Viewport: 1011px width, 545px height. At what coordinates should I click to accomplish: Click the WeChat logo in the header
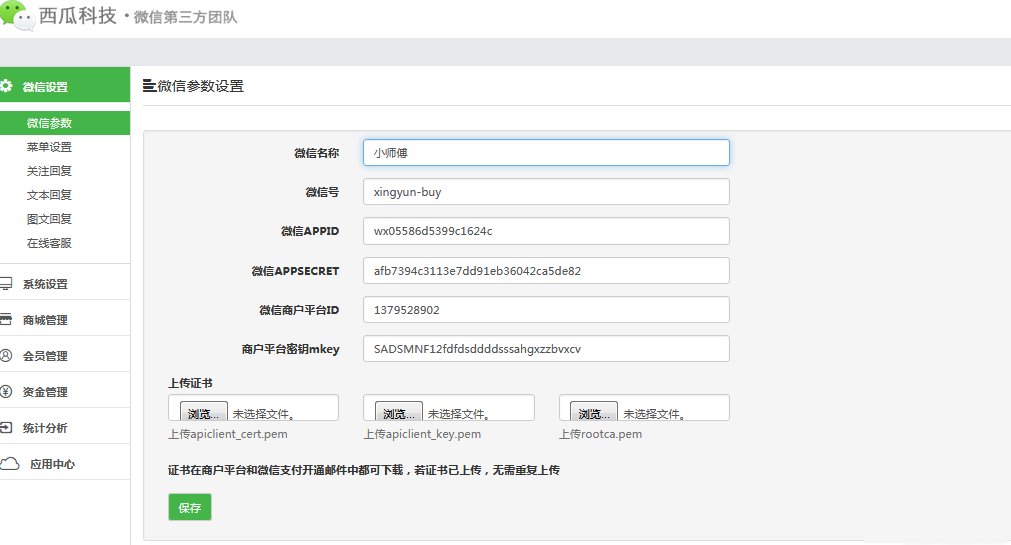click(15, 16)
